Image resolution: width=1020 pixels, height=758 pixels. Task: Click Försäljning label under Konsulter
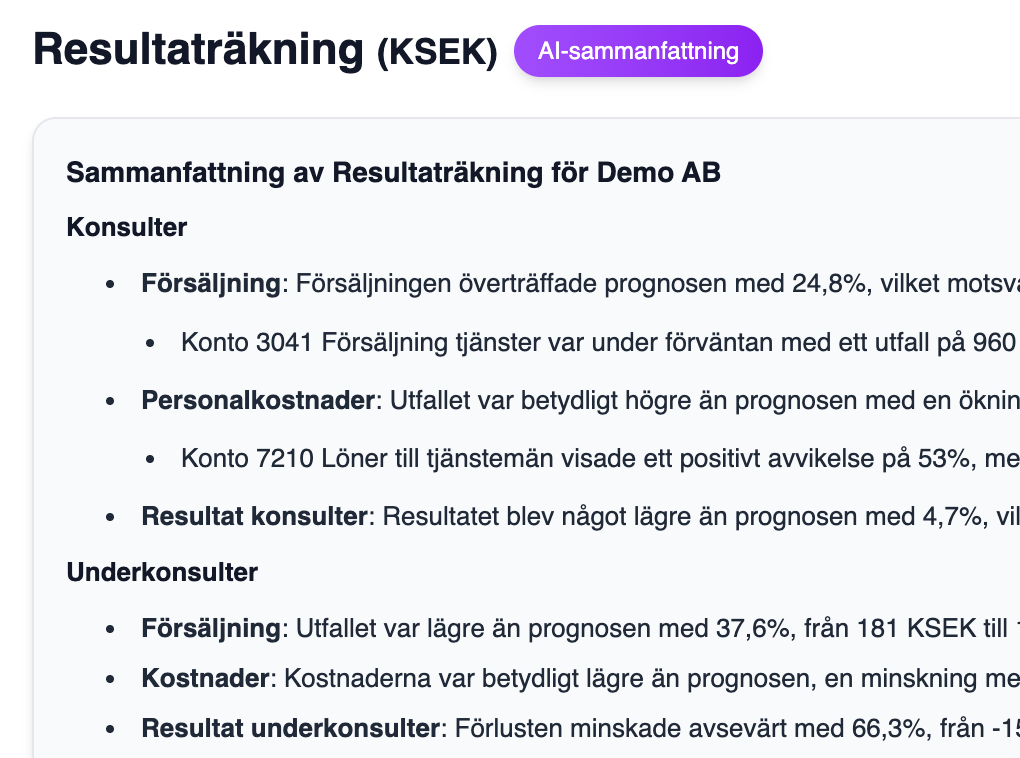pyautogui.click(x=210, y=284)
